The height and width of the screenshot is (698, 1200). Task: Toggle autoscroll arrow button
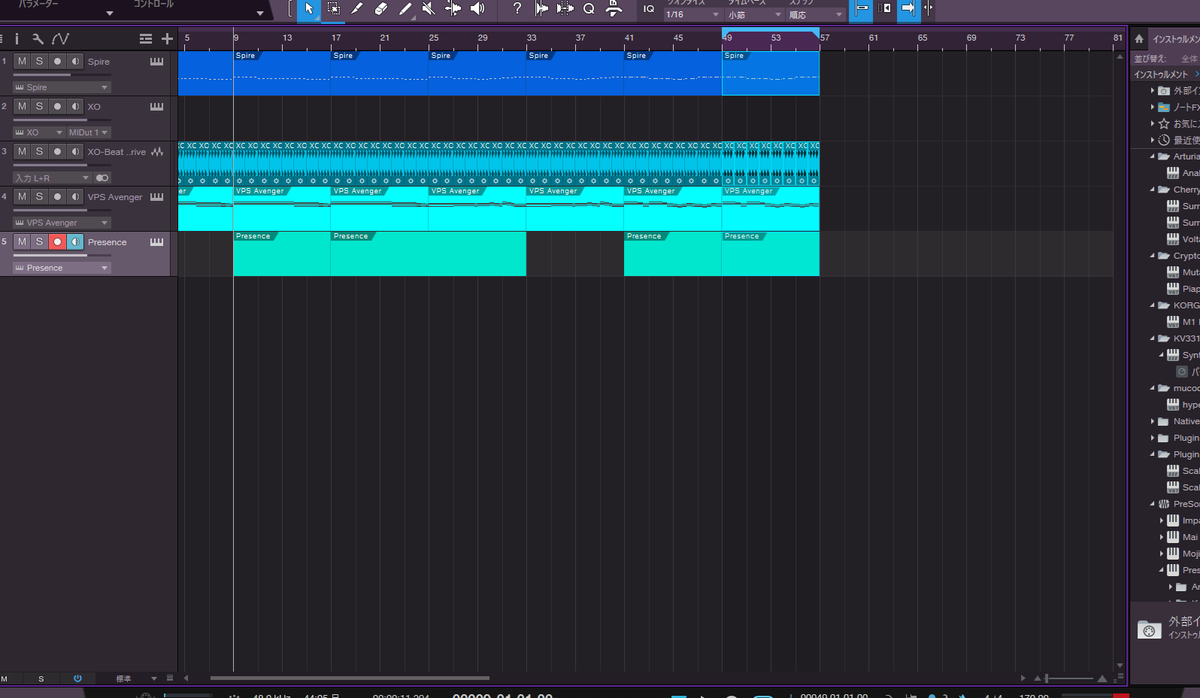coord(908,9)
